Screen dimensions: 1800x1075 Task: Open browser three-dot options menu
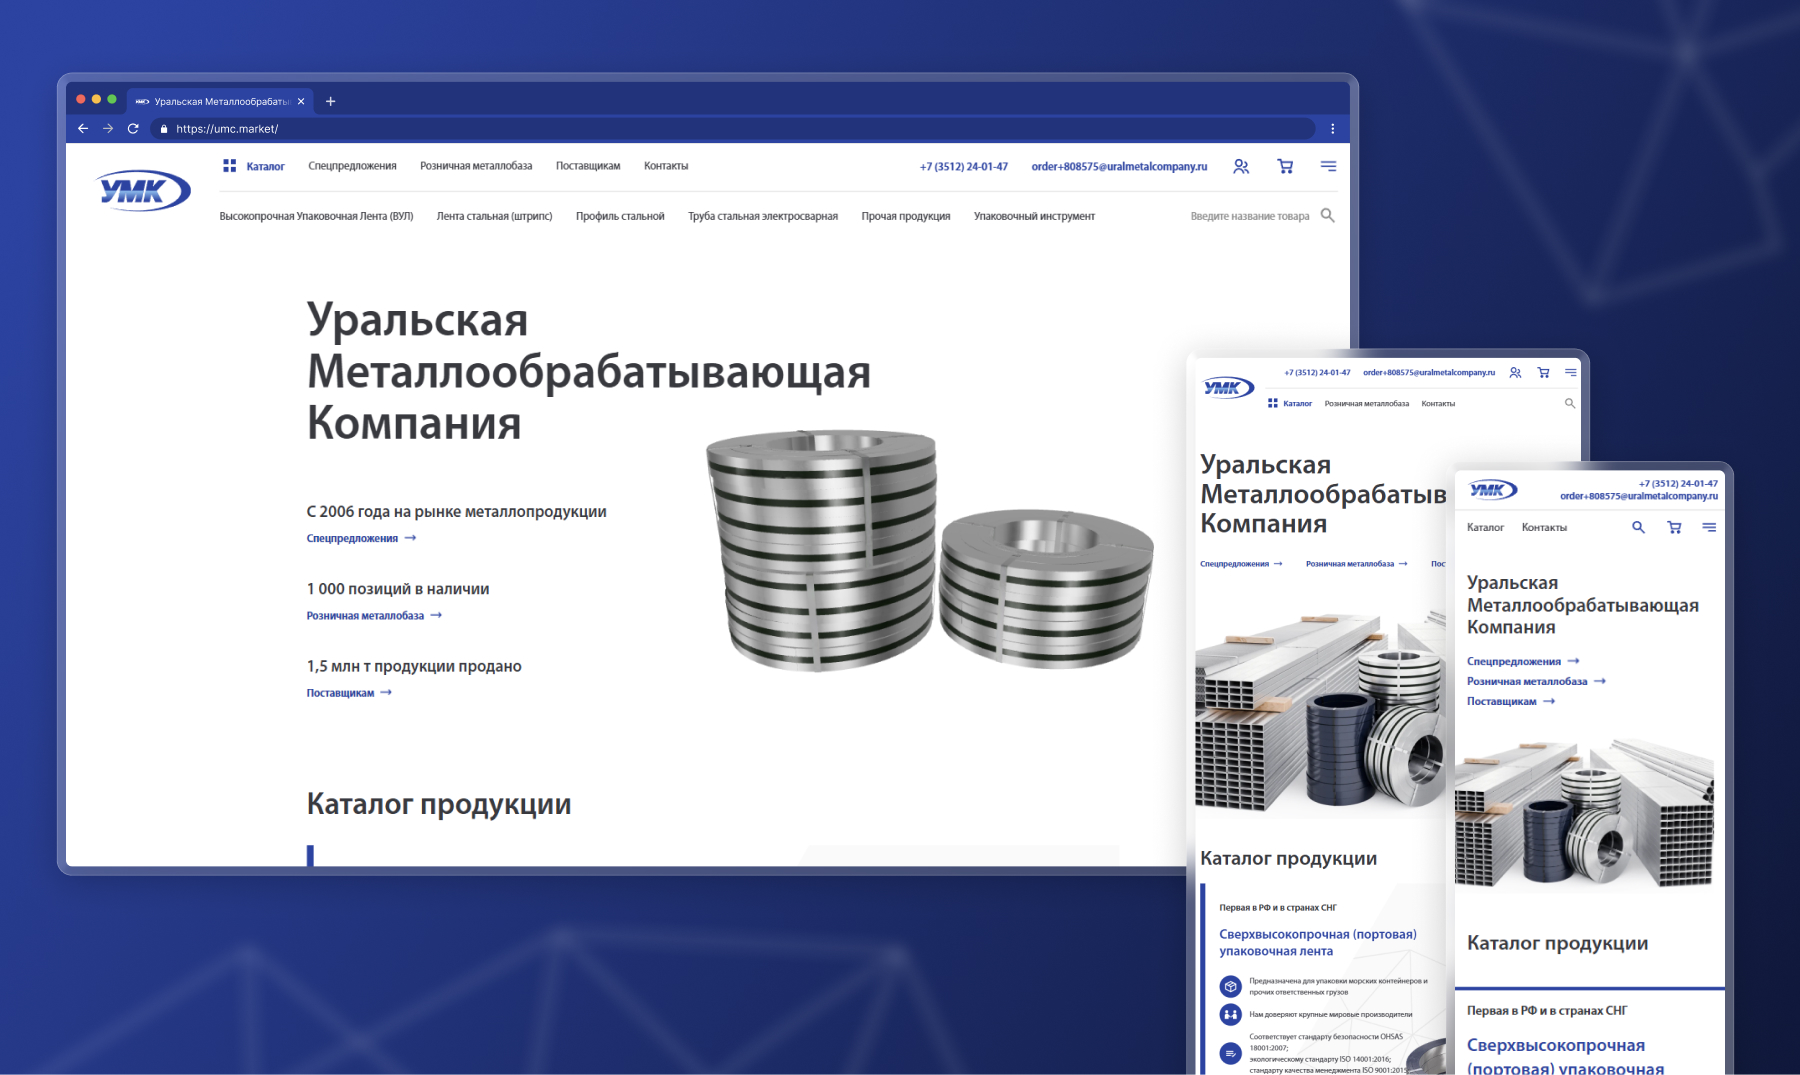(1333, 129)
